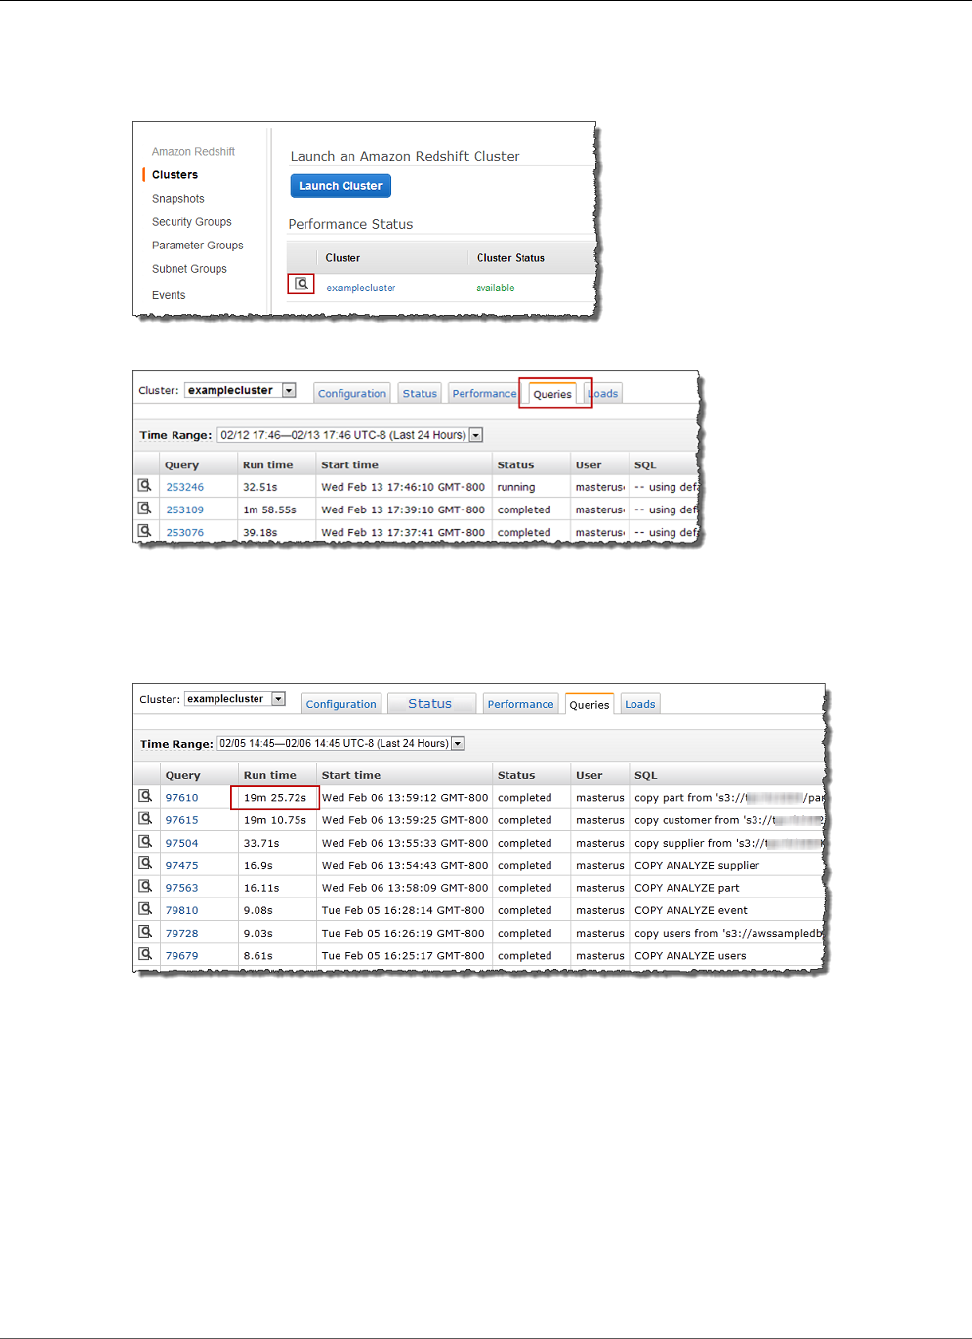Screen dimensions: 972x1339
Task: Open query 79679 link
Action: click(182, 956)
